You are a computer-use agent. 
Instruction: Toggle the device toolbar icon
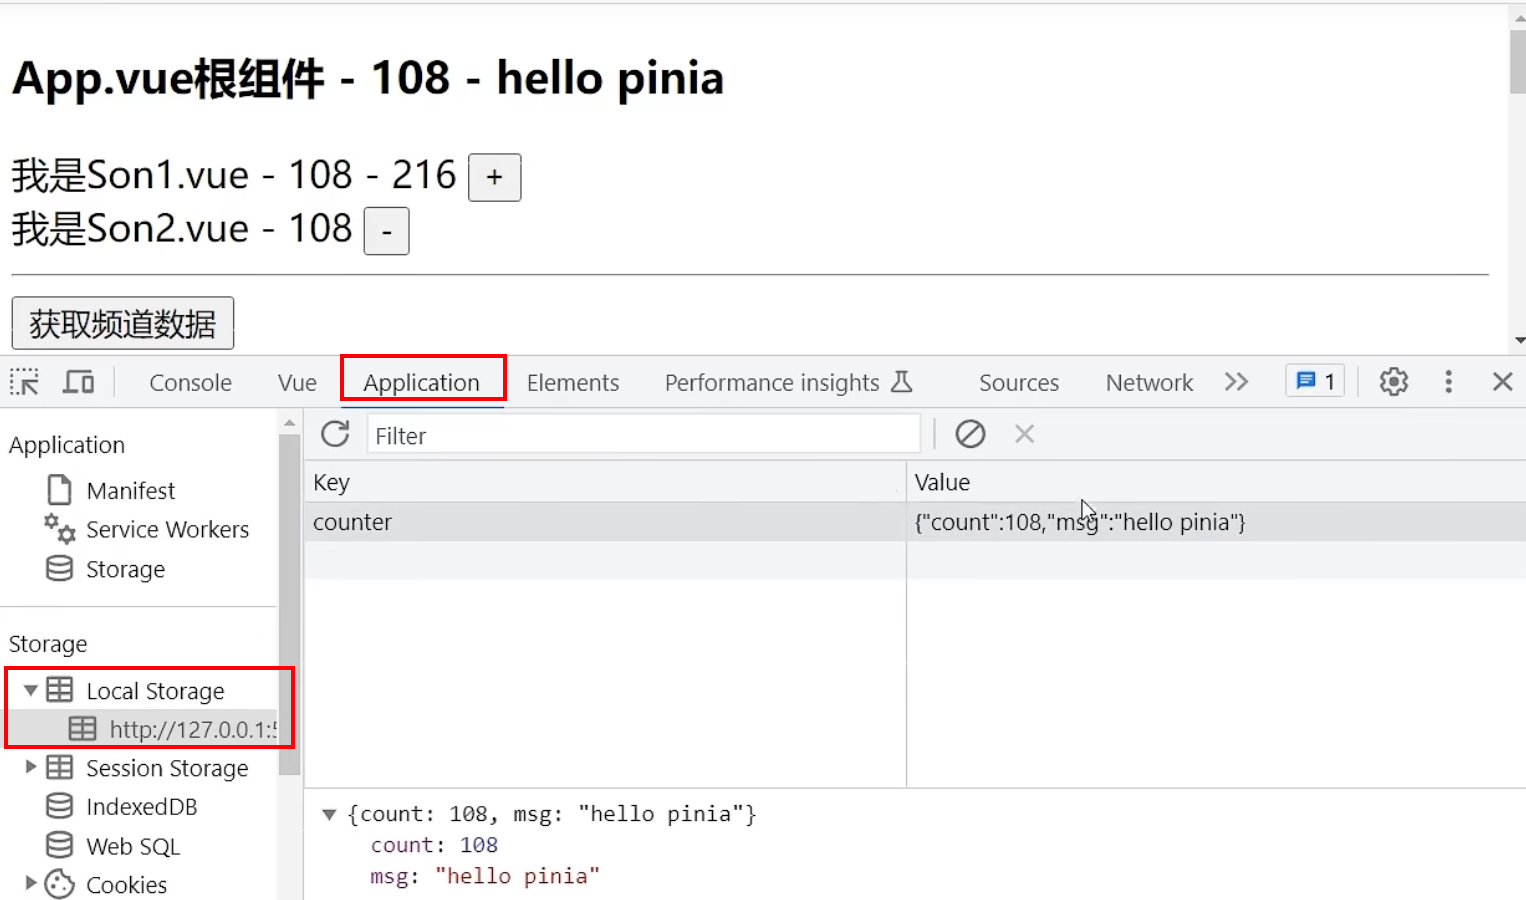tap(78, 382)
